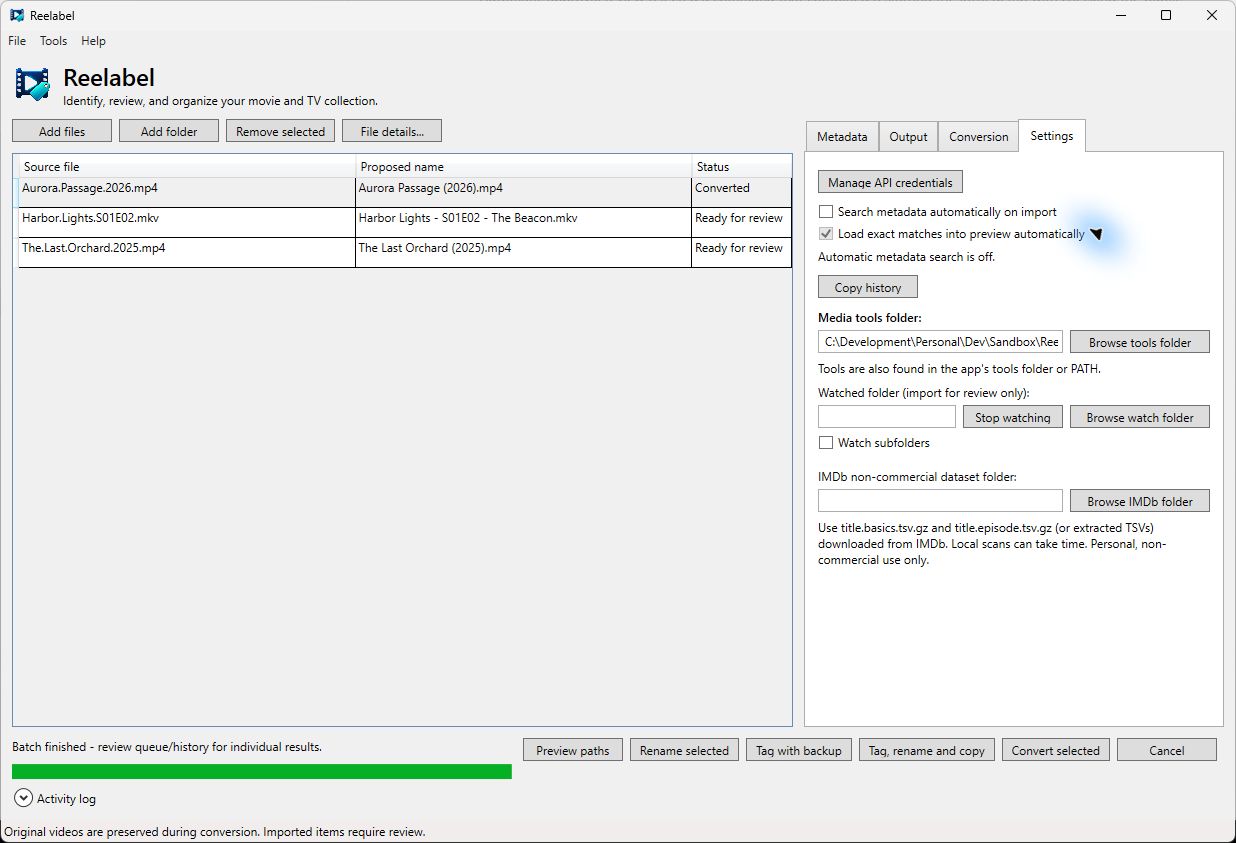1236x843 pixels.
Task: Click the Convert selected button
Action: pos(1056,750)
